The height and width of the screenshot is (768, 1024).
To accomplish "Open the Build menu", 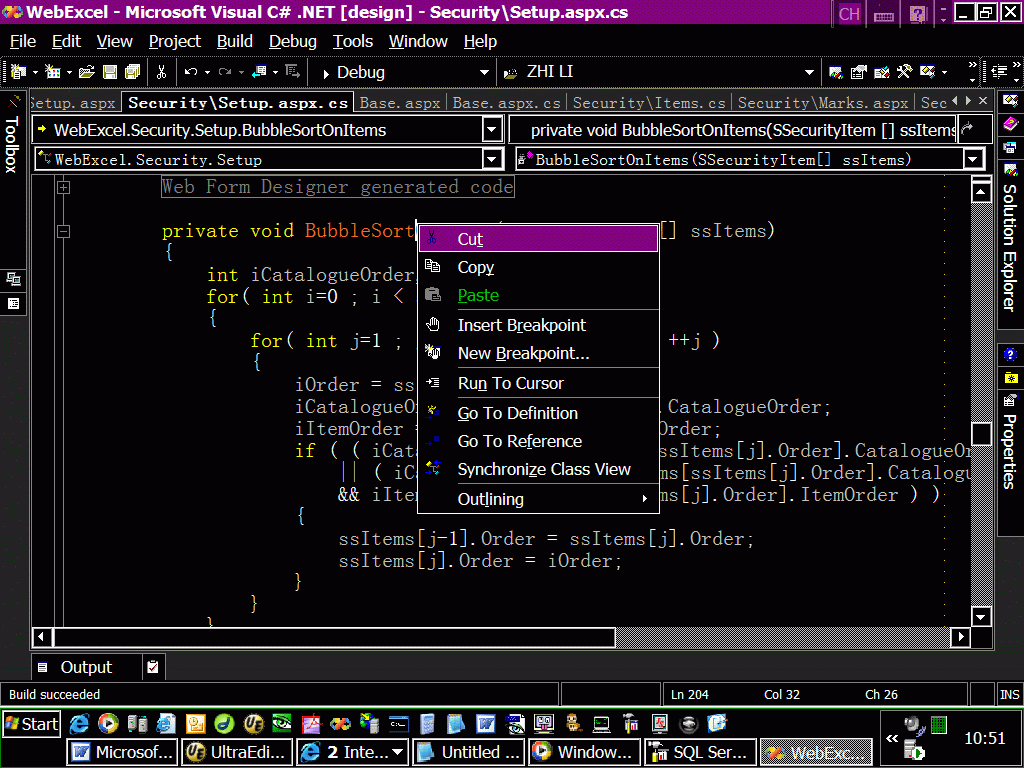I will 234,41.
